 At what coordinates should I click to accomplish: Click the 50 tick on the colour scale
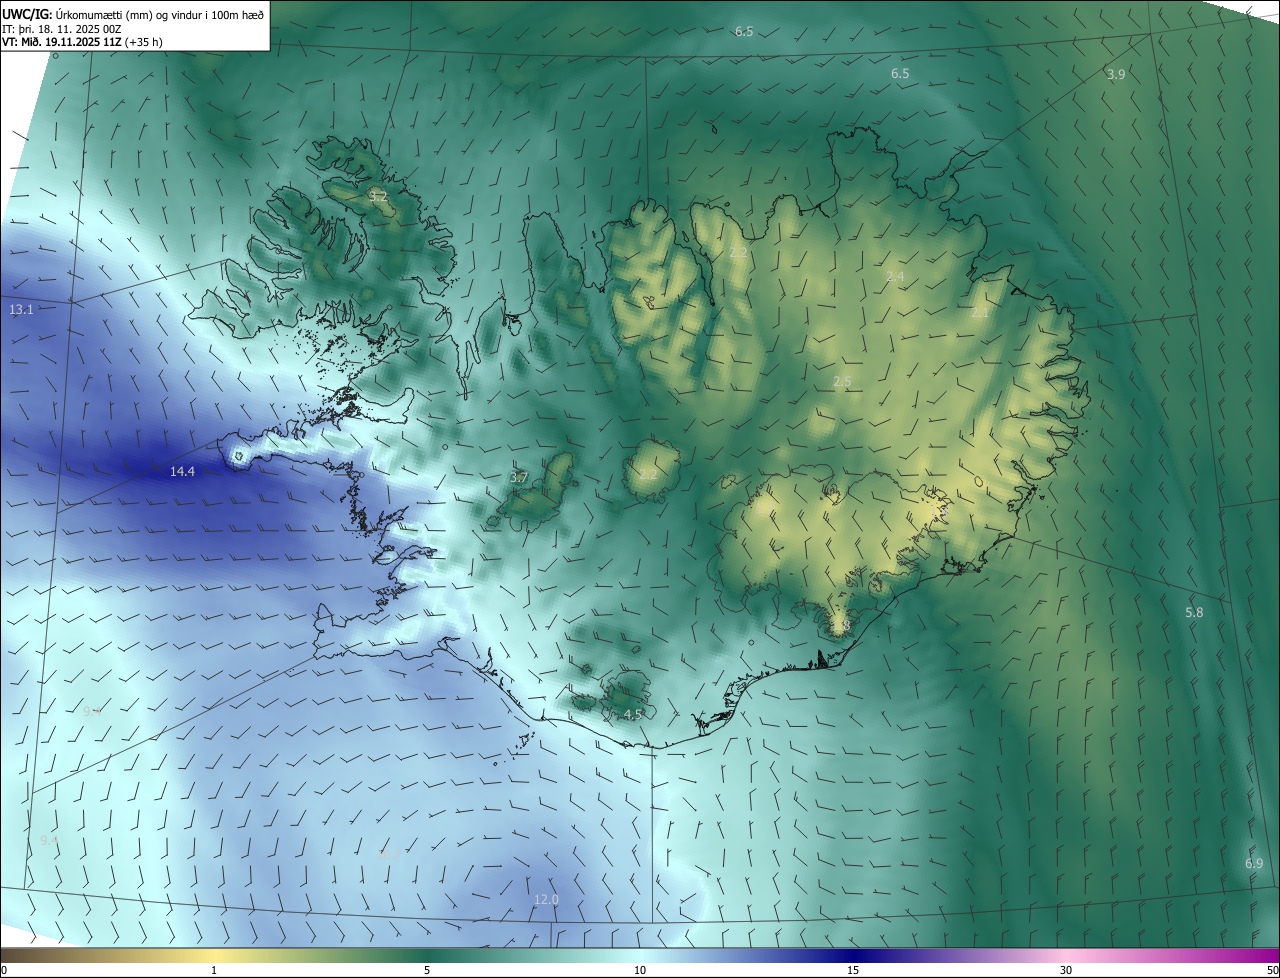tap(1272, 970)
